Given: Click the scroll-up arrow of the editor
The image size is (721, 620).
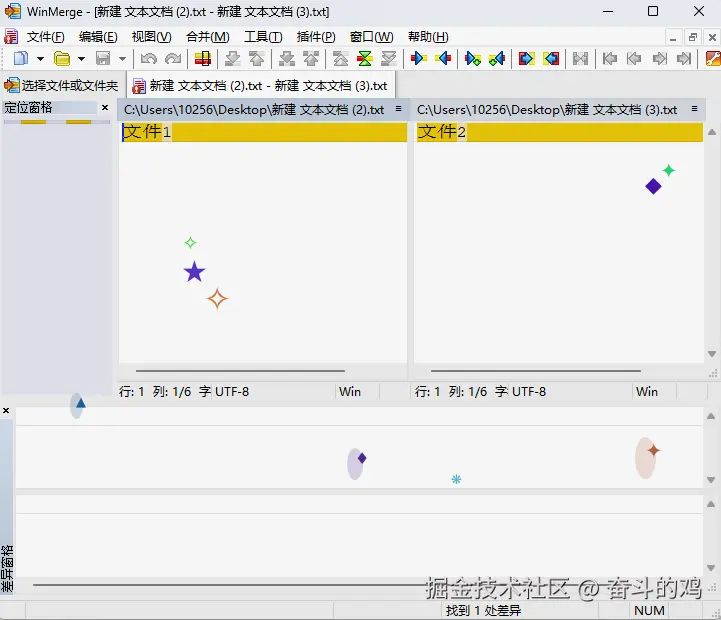Looking at the screenshot, I should click(x=712, y=132).
